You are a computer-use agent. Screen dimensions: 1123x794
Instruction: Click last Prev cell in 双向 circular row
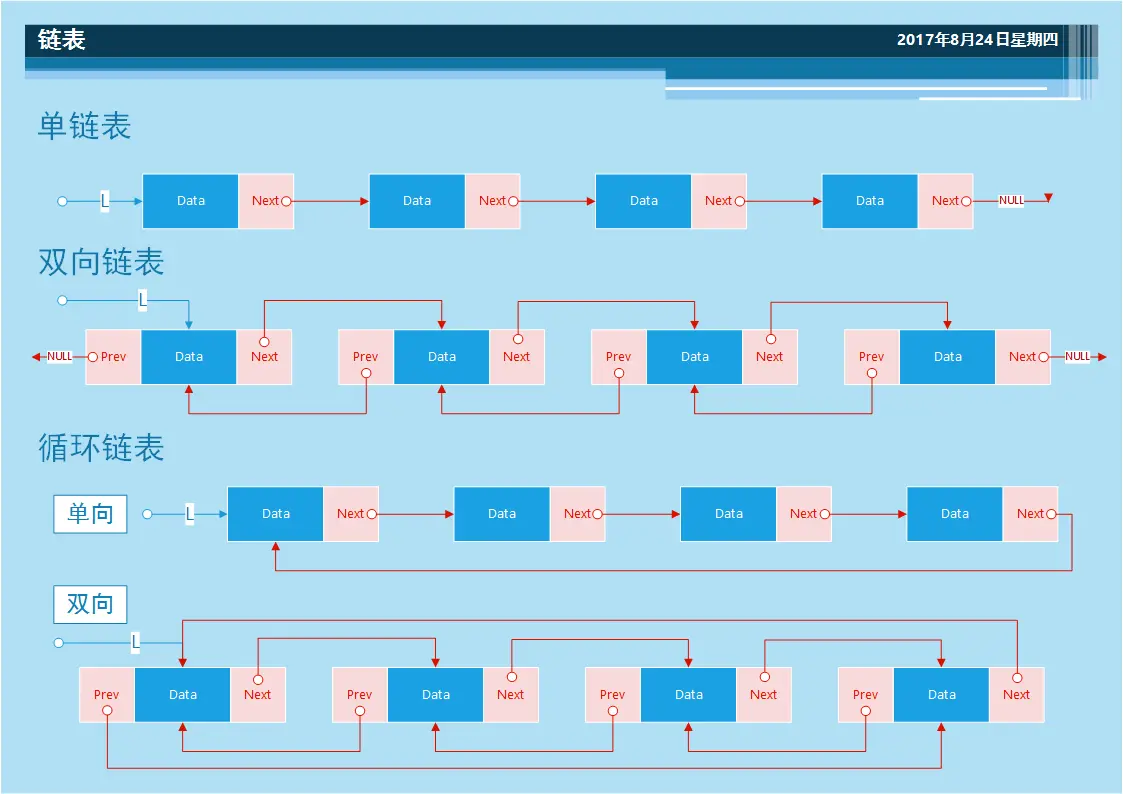tap(866, 694)
